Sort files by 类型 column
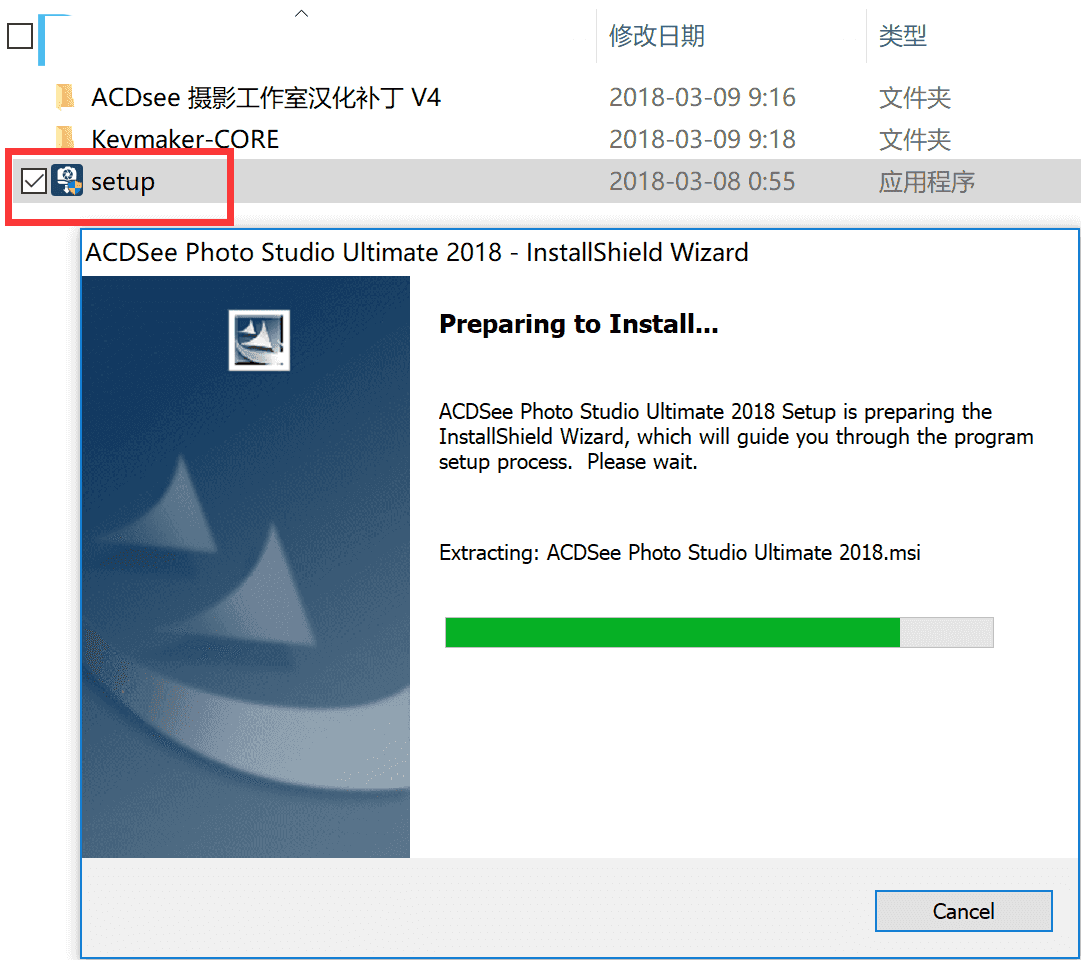This screenshot has height=960, width=1081. [902, 36]
